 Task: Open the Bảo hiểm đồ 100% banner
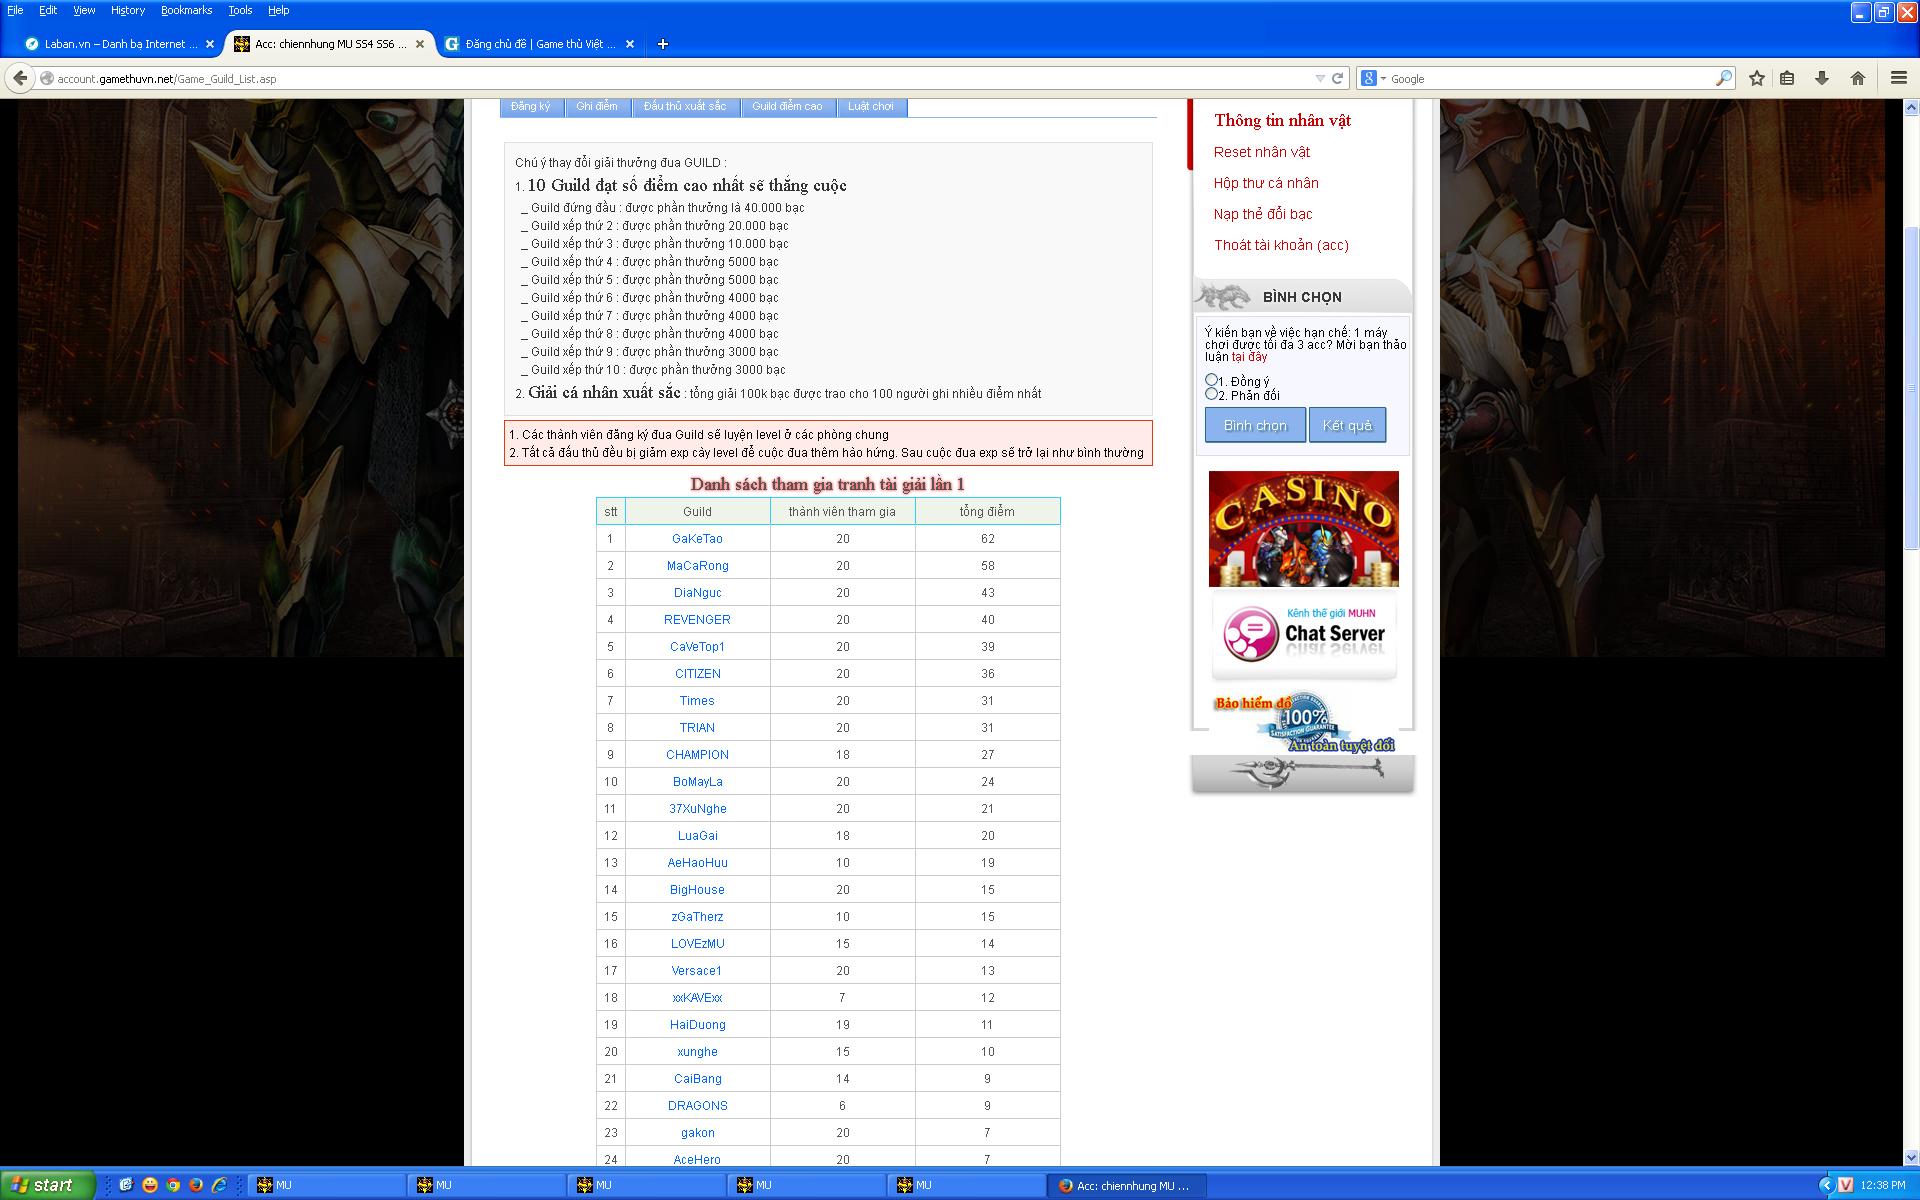tap(1303, 723)
